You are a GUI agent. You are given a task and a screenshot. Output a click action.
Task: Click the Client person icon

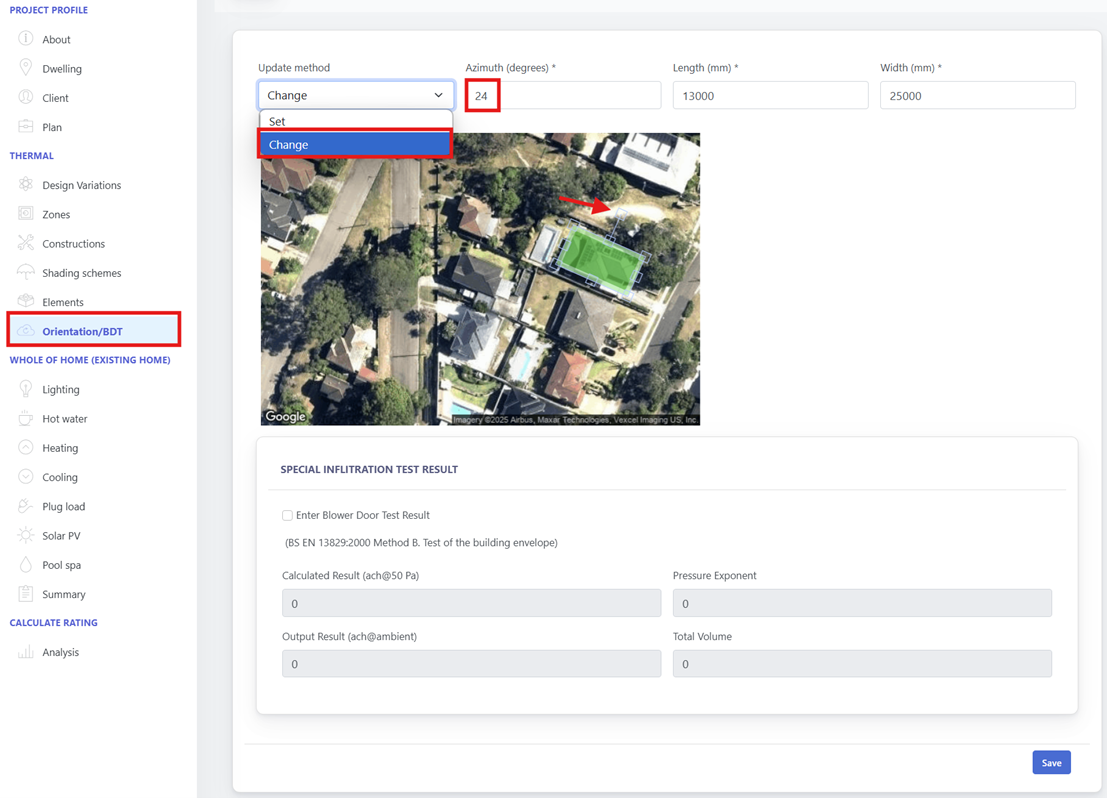25,97
